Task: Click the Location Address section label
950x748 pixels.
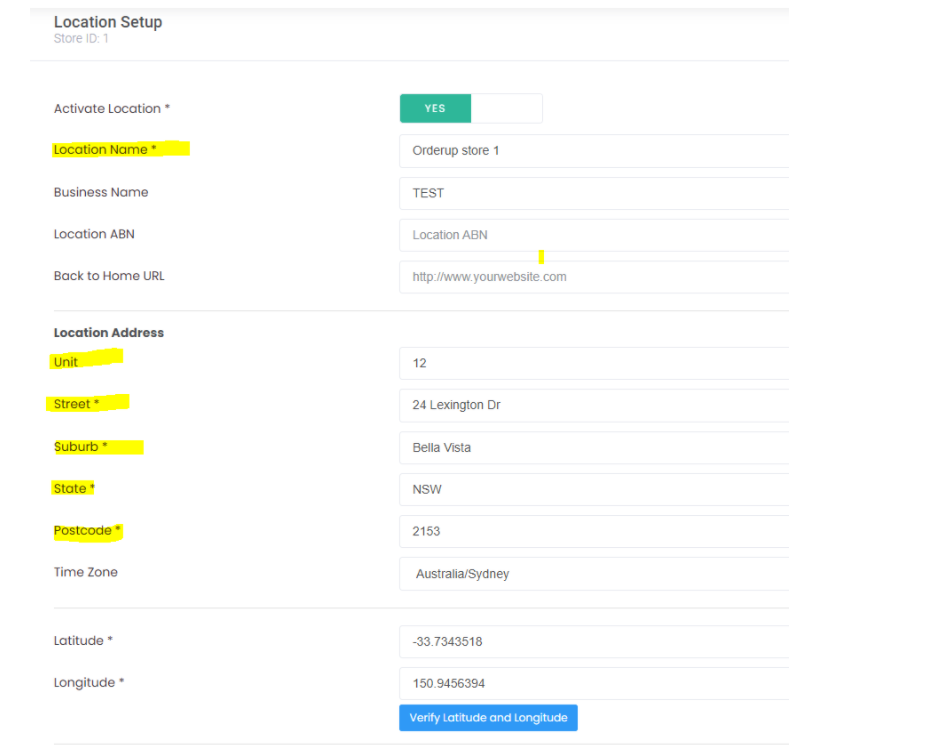Action: pos(109,333)
